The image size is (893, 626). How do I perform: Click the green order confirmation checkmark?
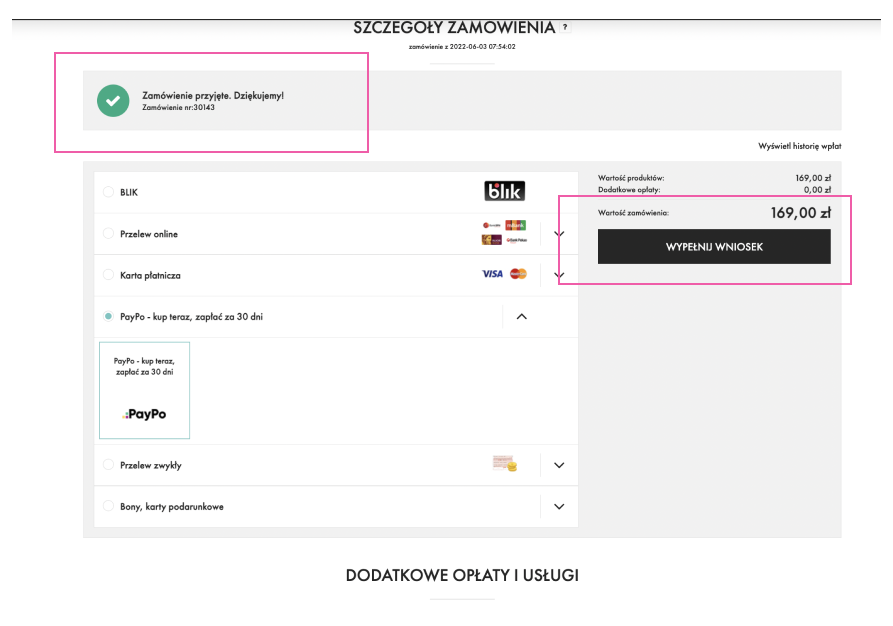coord(113,101)
